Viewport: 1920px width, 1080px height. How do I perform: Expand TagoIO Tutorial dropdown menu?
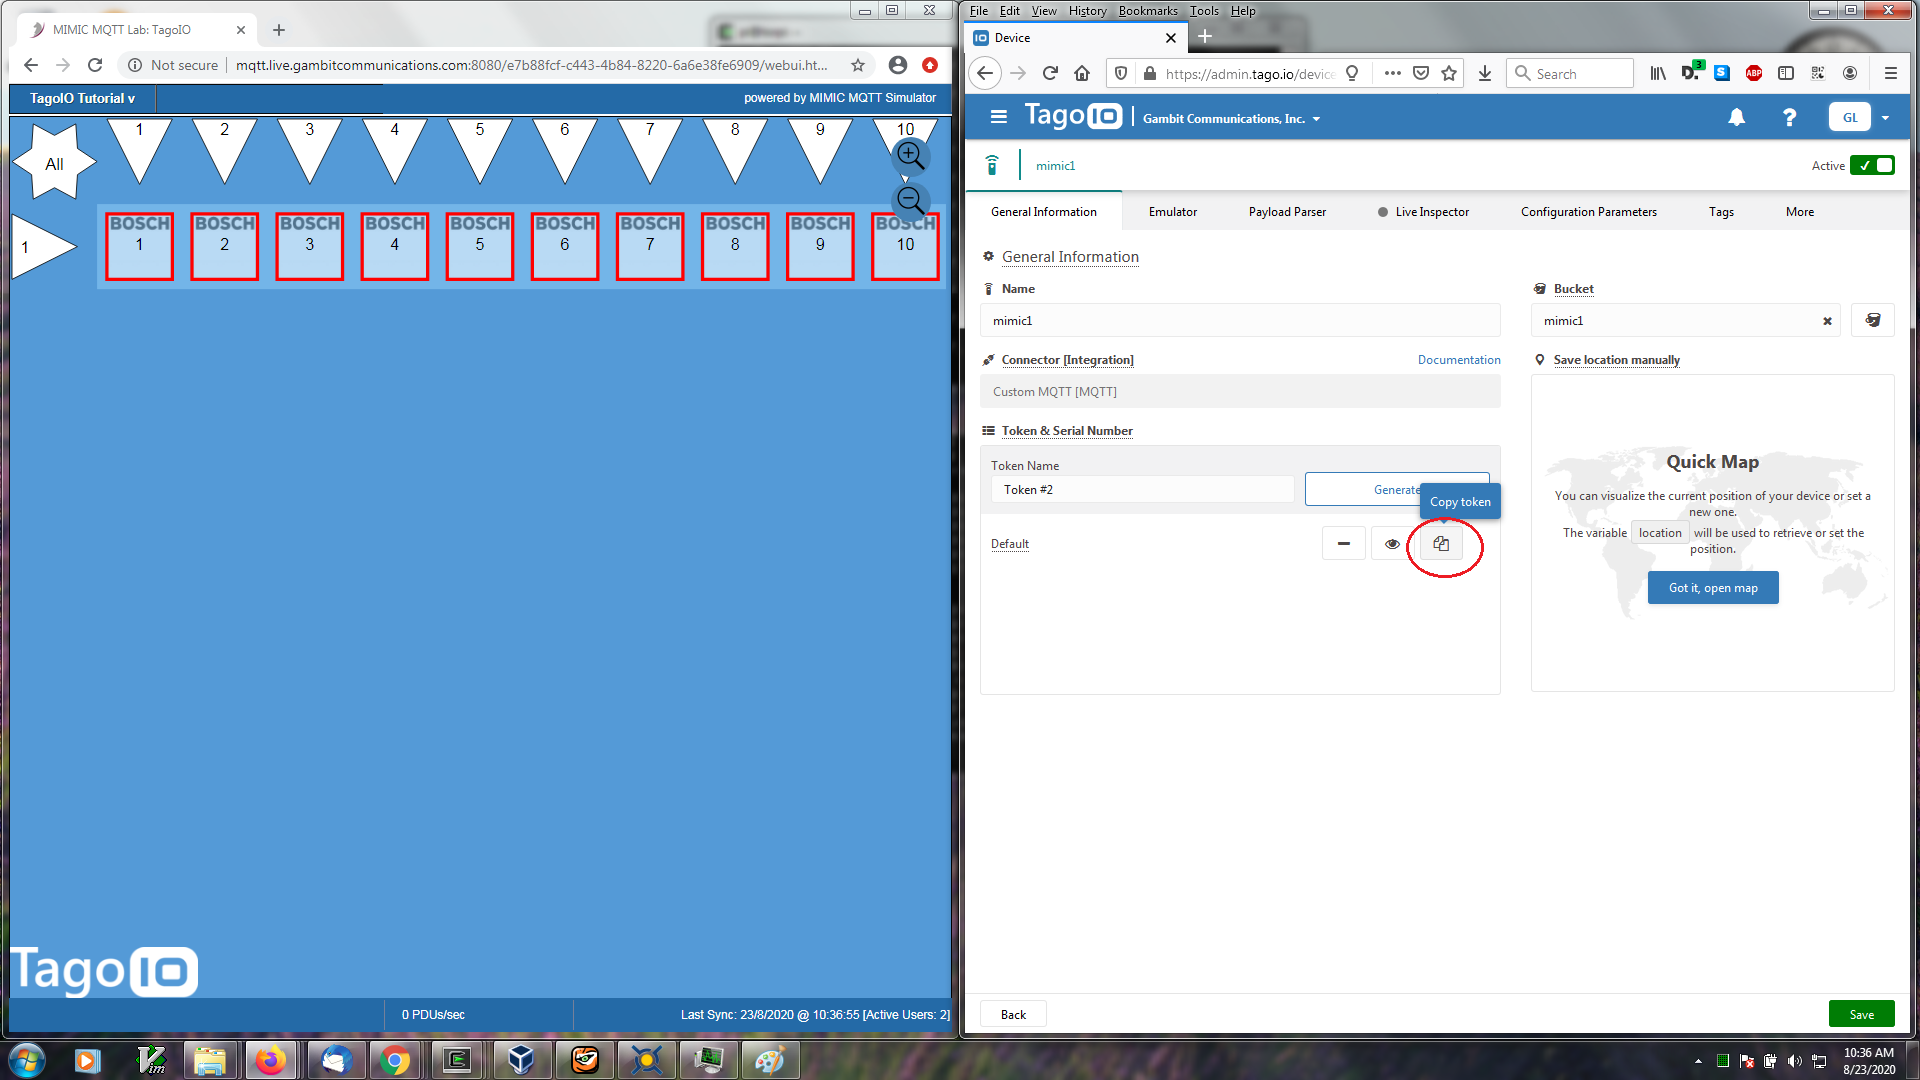82,98
